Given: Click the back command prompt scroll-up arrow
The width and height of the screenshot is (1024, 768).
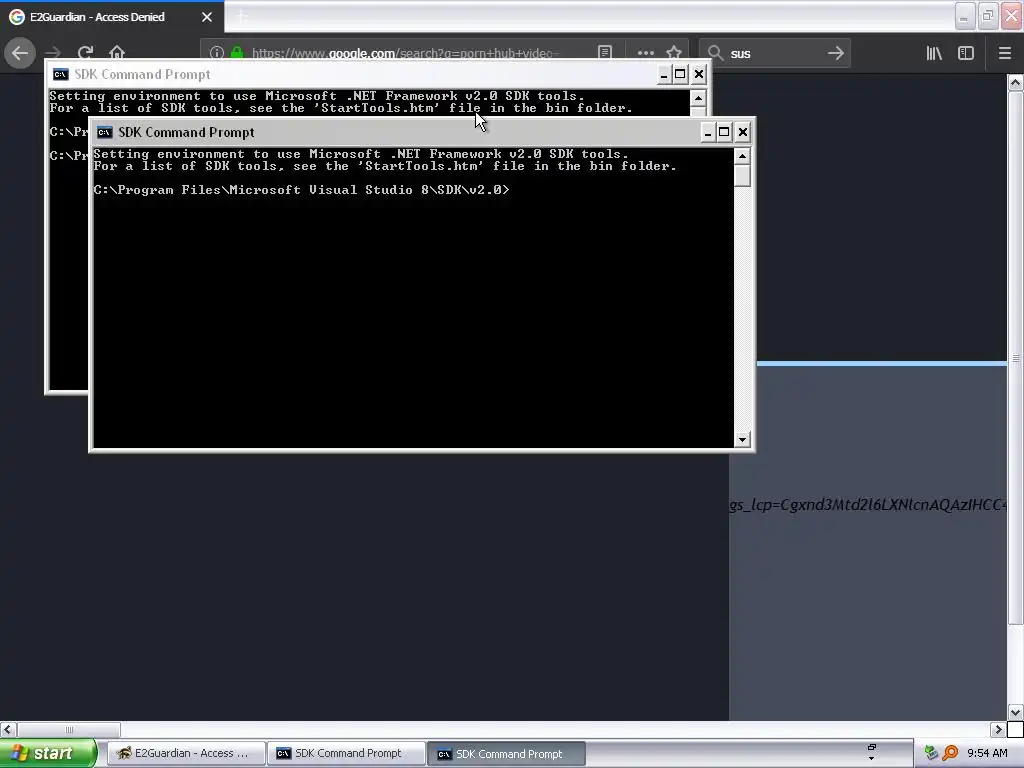Looking at the screenshot, I should [x=698, y=99].
